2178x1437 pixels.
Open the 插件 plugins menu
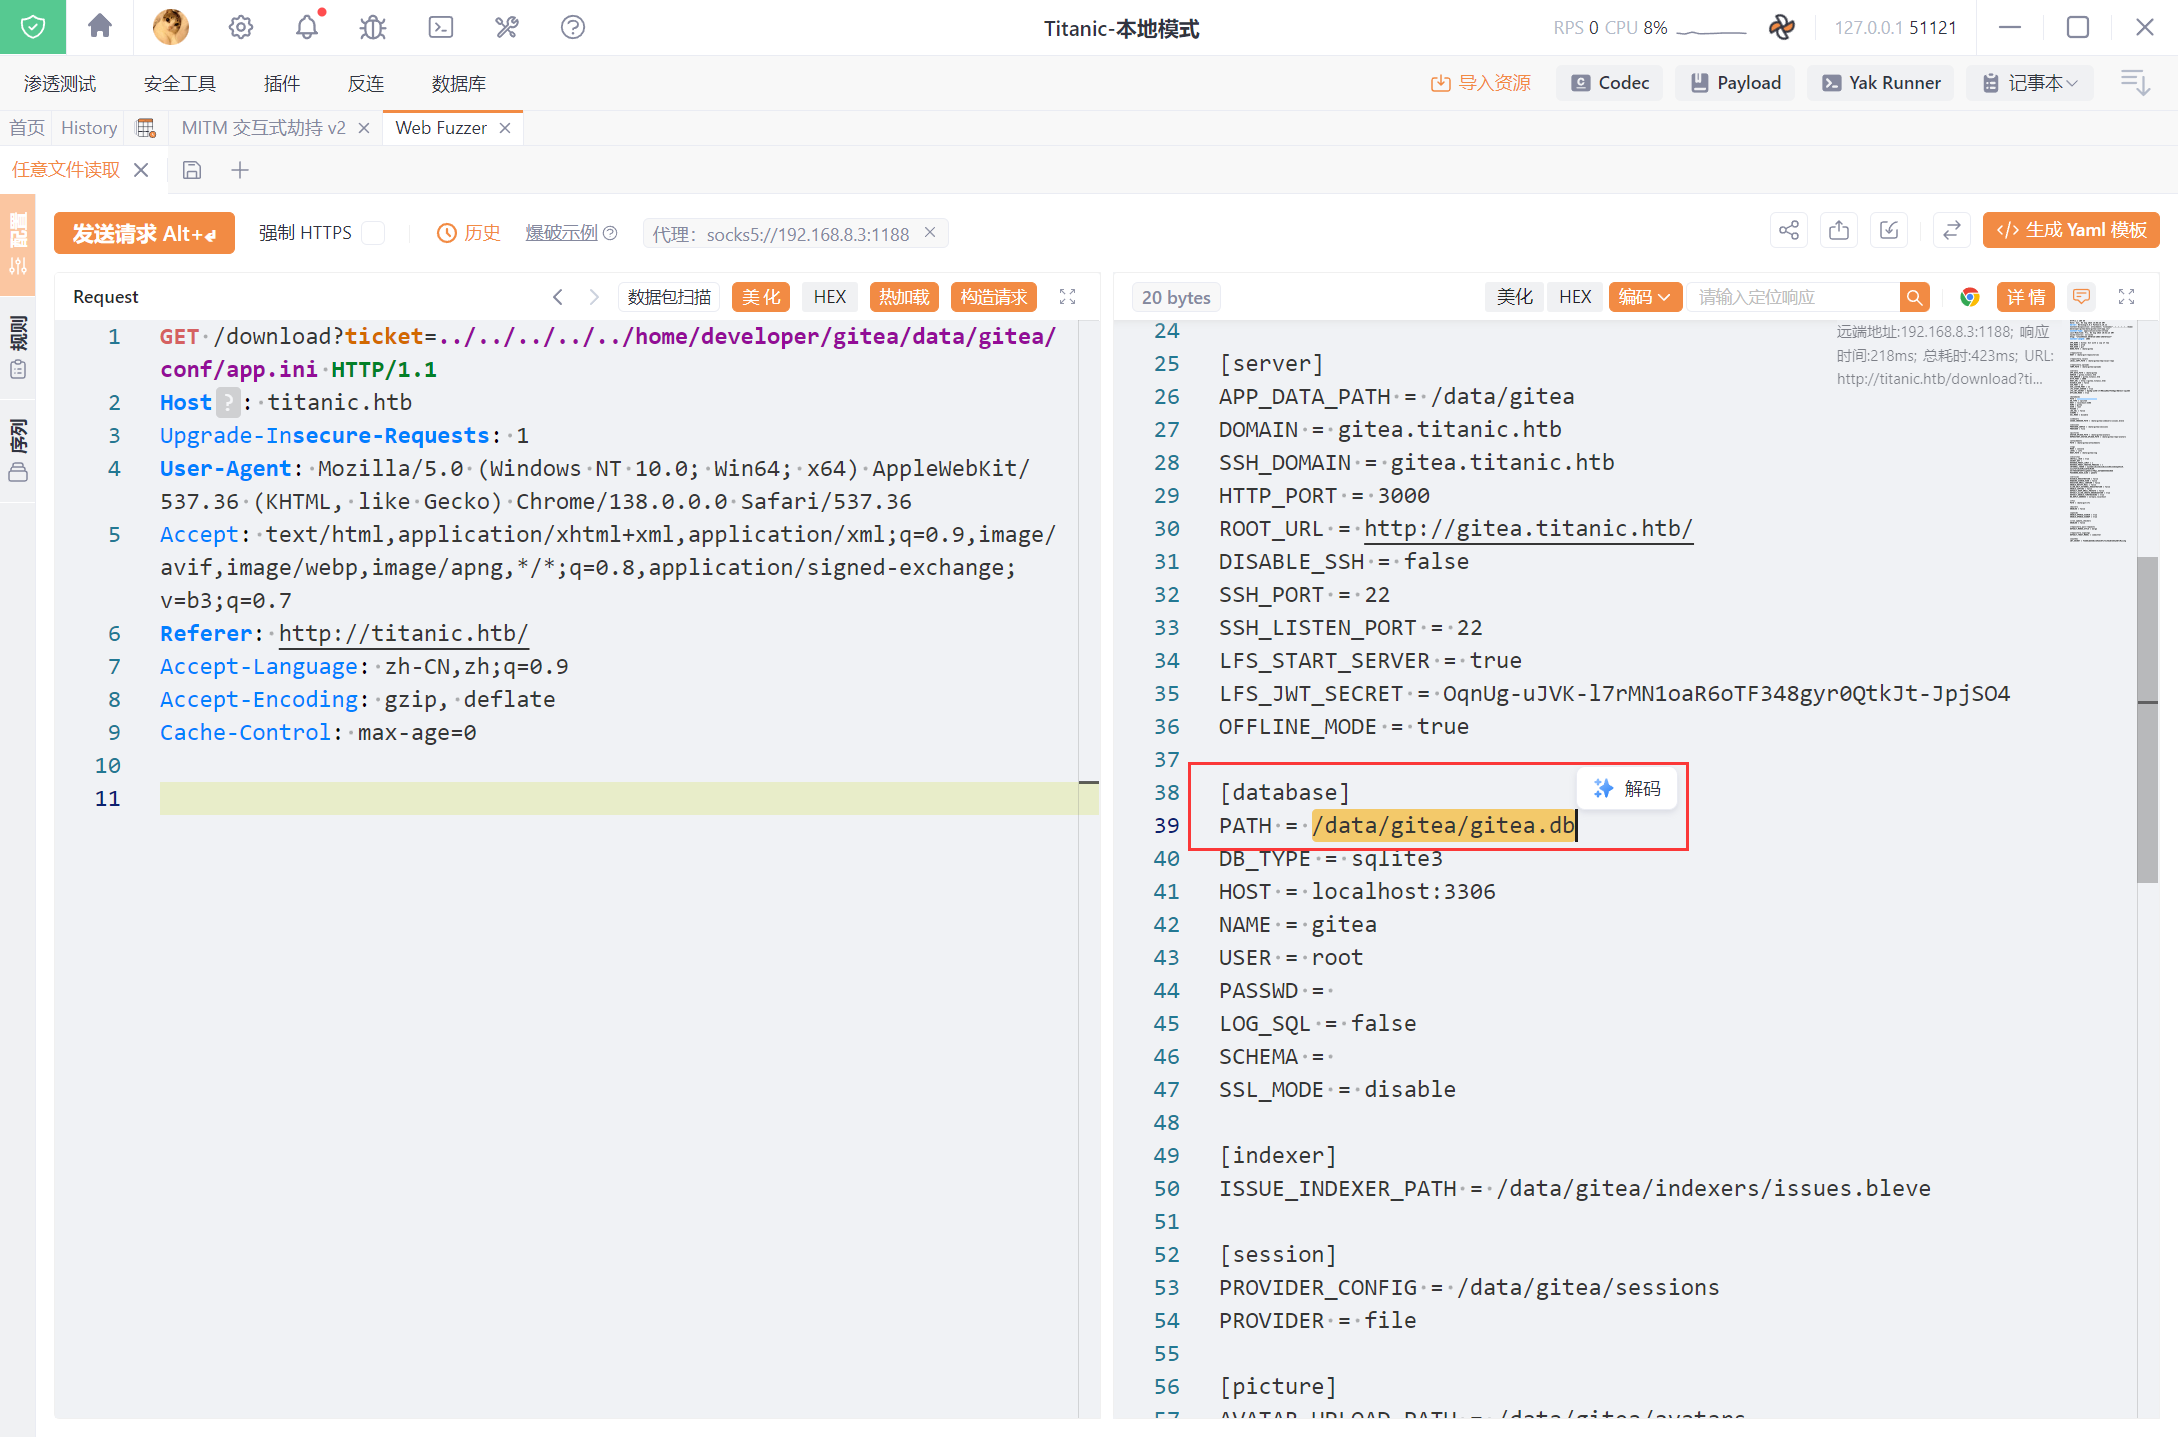(281, 84)
